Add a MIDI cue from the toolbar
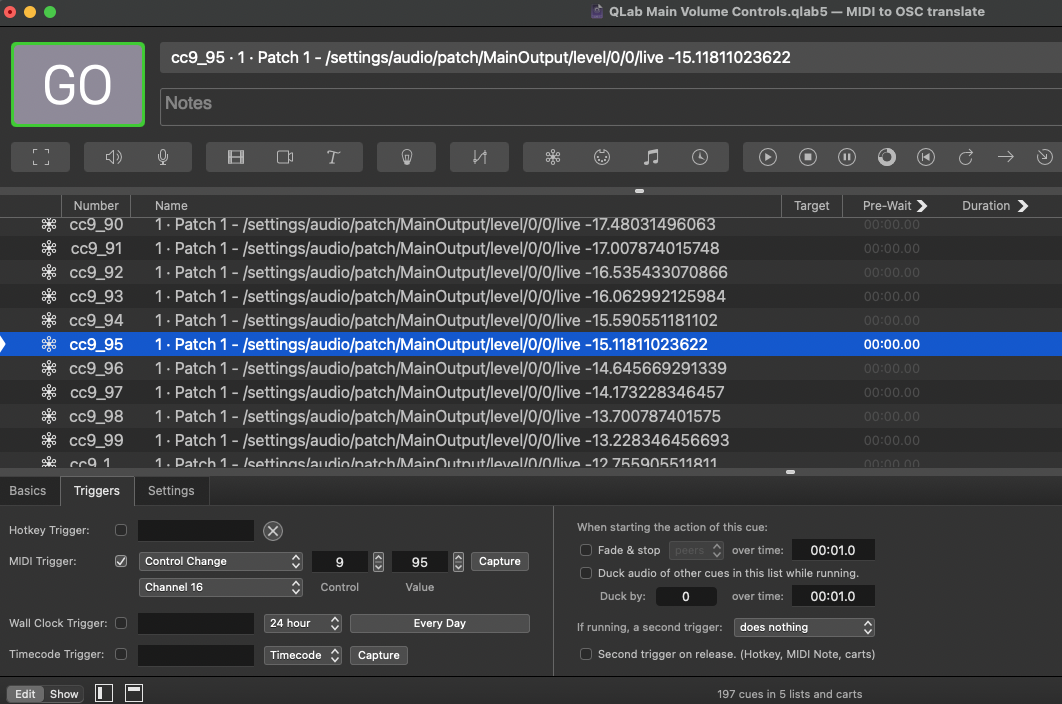This screenshot has height=704, width=1062. [602, 157]
